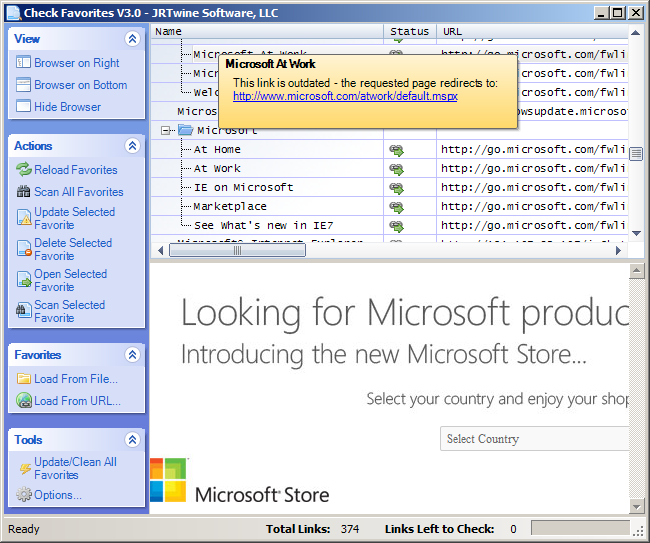Click Browser on Bottom text link

point(81,85)
